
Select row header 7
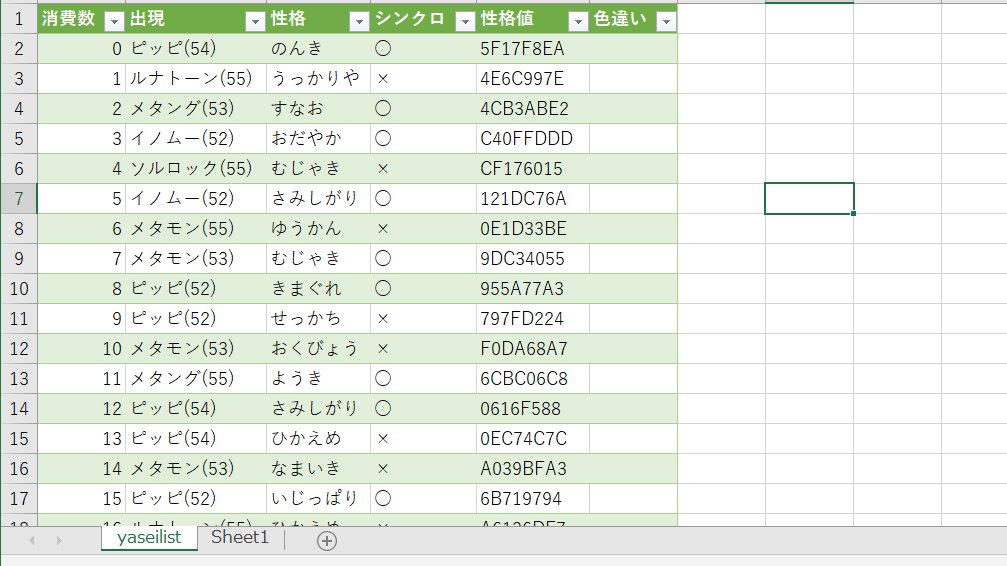tap(19, 199)
